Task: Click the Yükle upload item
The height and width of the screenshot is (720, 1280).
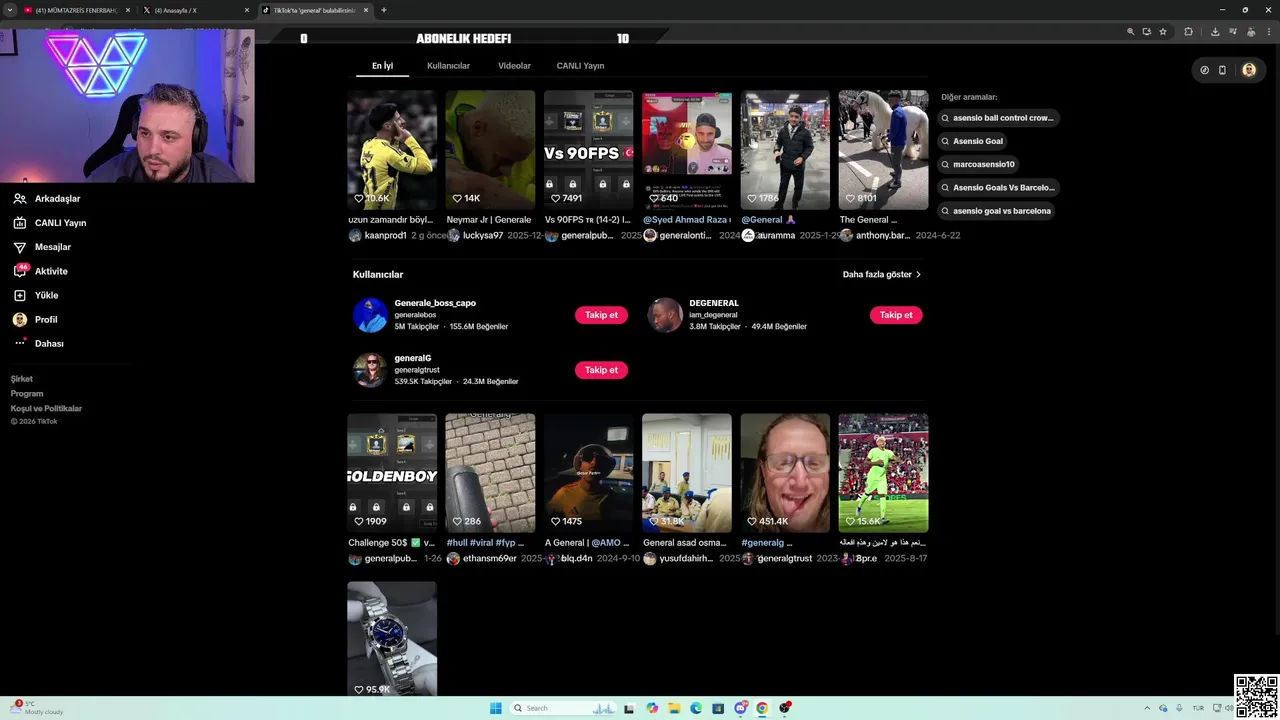Action: pos(36,295)
